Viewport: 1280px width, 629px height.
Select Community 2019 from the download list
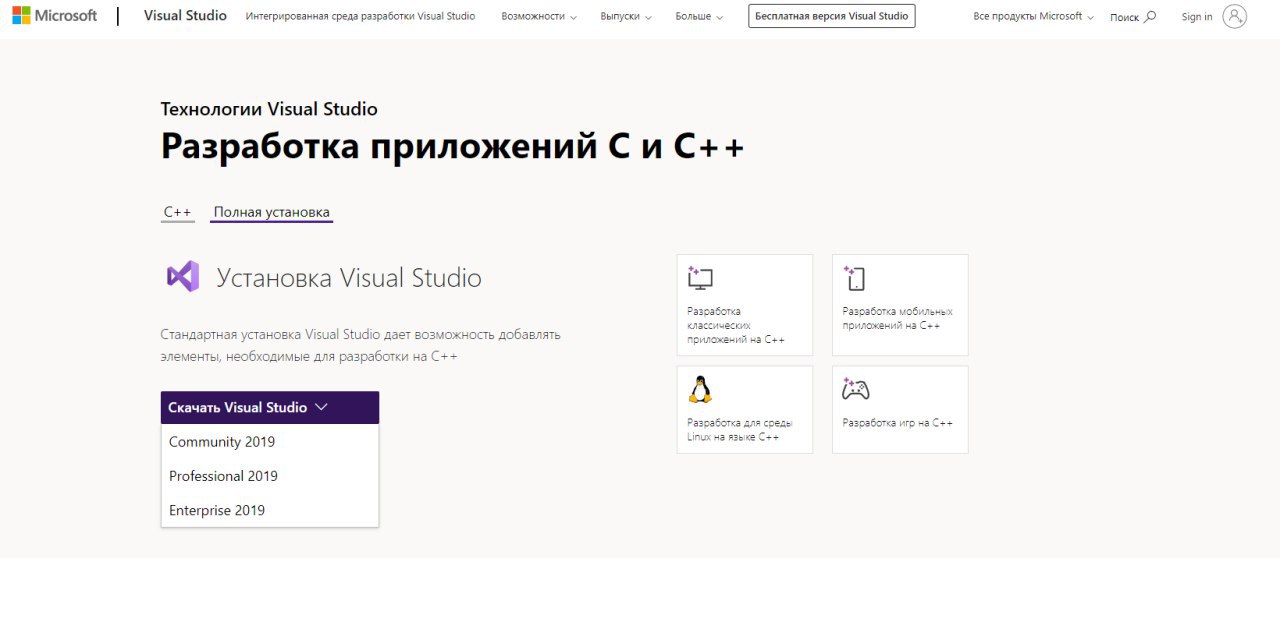tap(270, 442)
